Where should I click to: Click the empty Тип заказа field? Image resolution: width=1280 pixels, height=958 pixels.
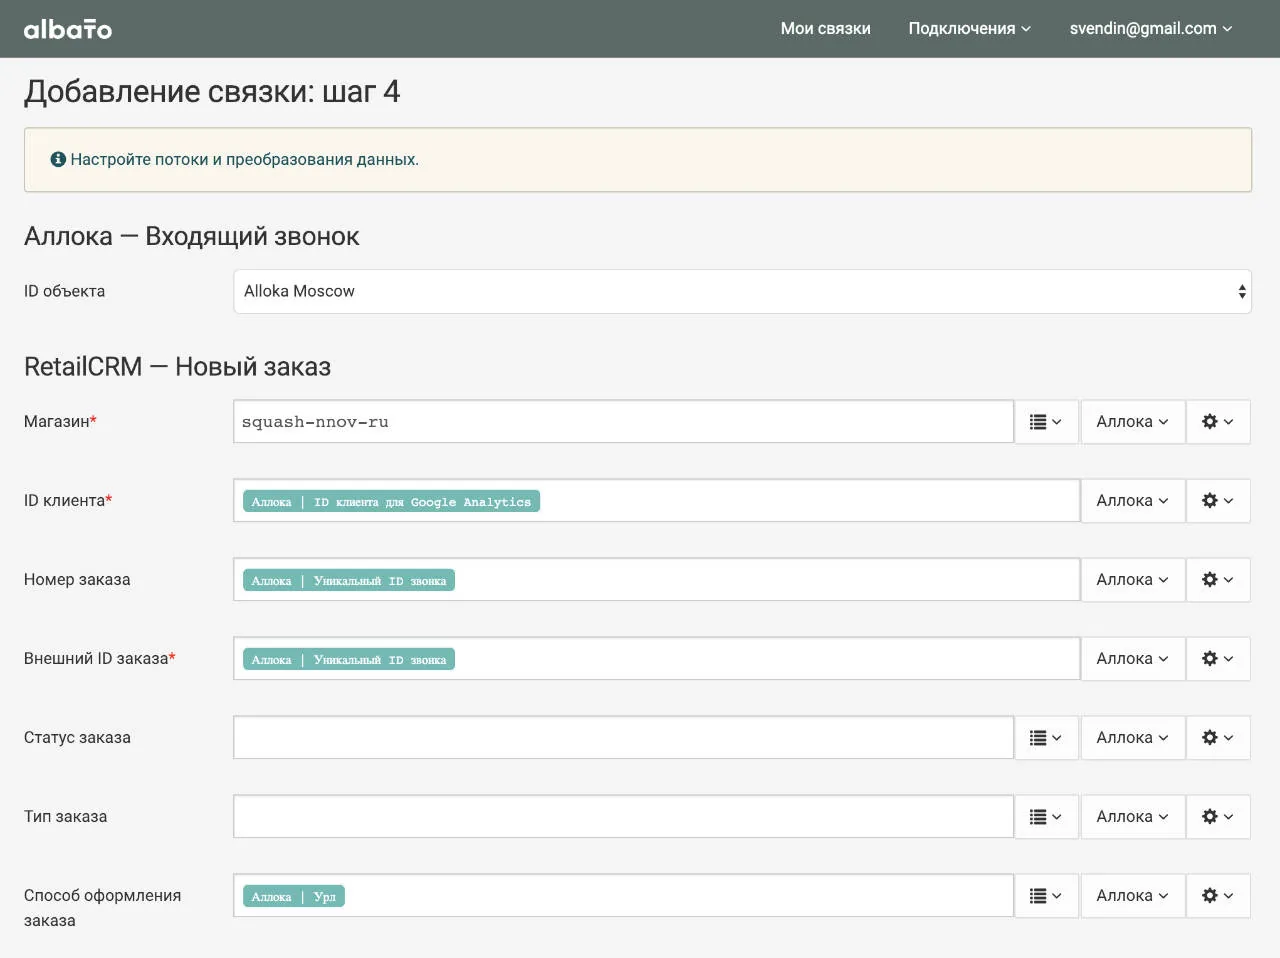[x=624, y=817]
